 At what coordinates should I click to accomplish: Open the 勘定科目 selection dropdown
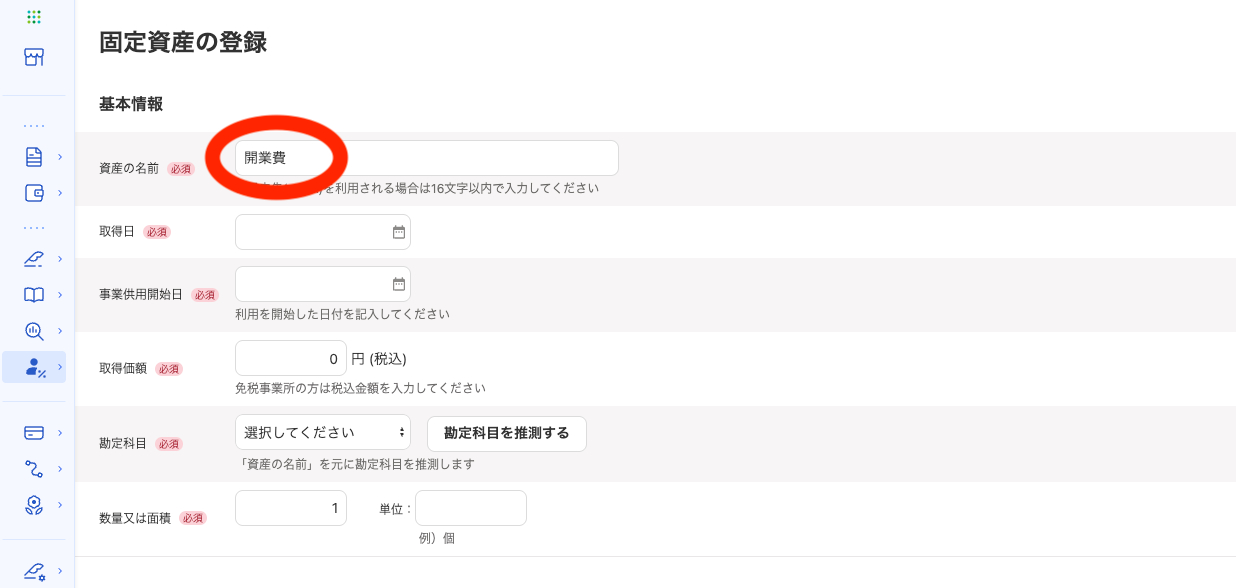click(x=323, y=431)
